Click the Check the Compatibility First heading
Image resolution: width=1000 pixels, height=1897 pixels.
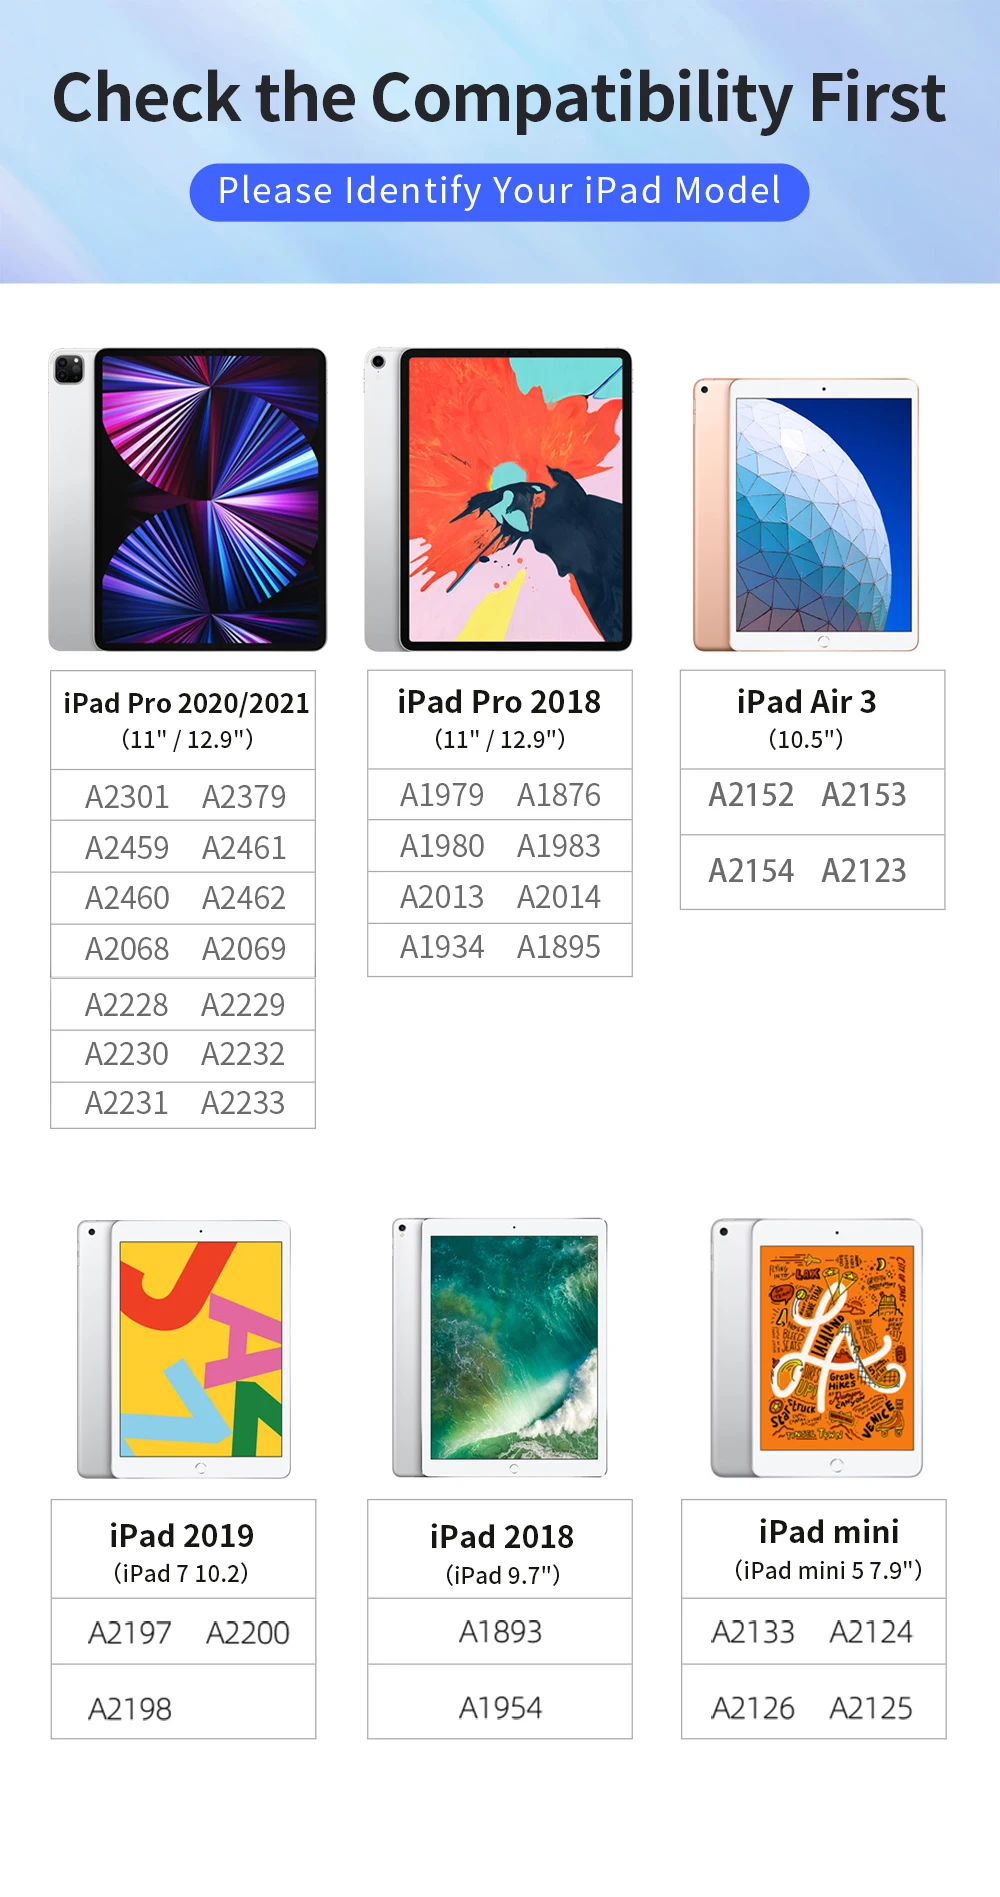pos(499,97)
